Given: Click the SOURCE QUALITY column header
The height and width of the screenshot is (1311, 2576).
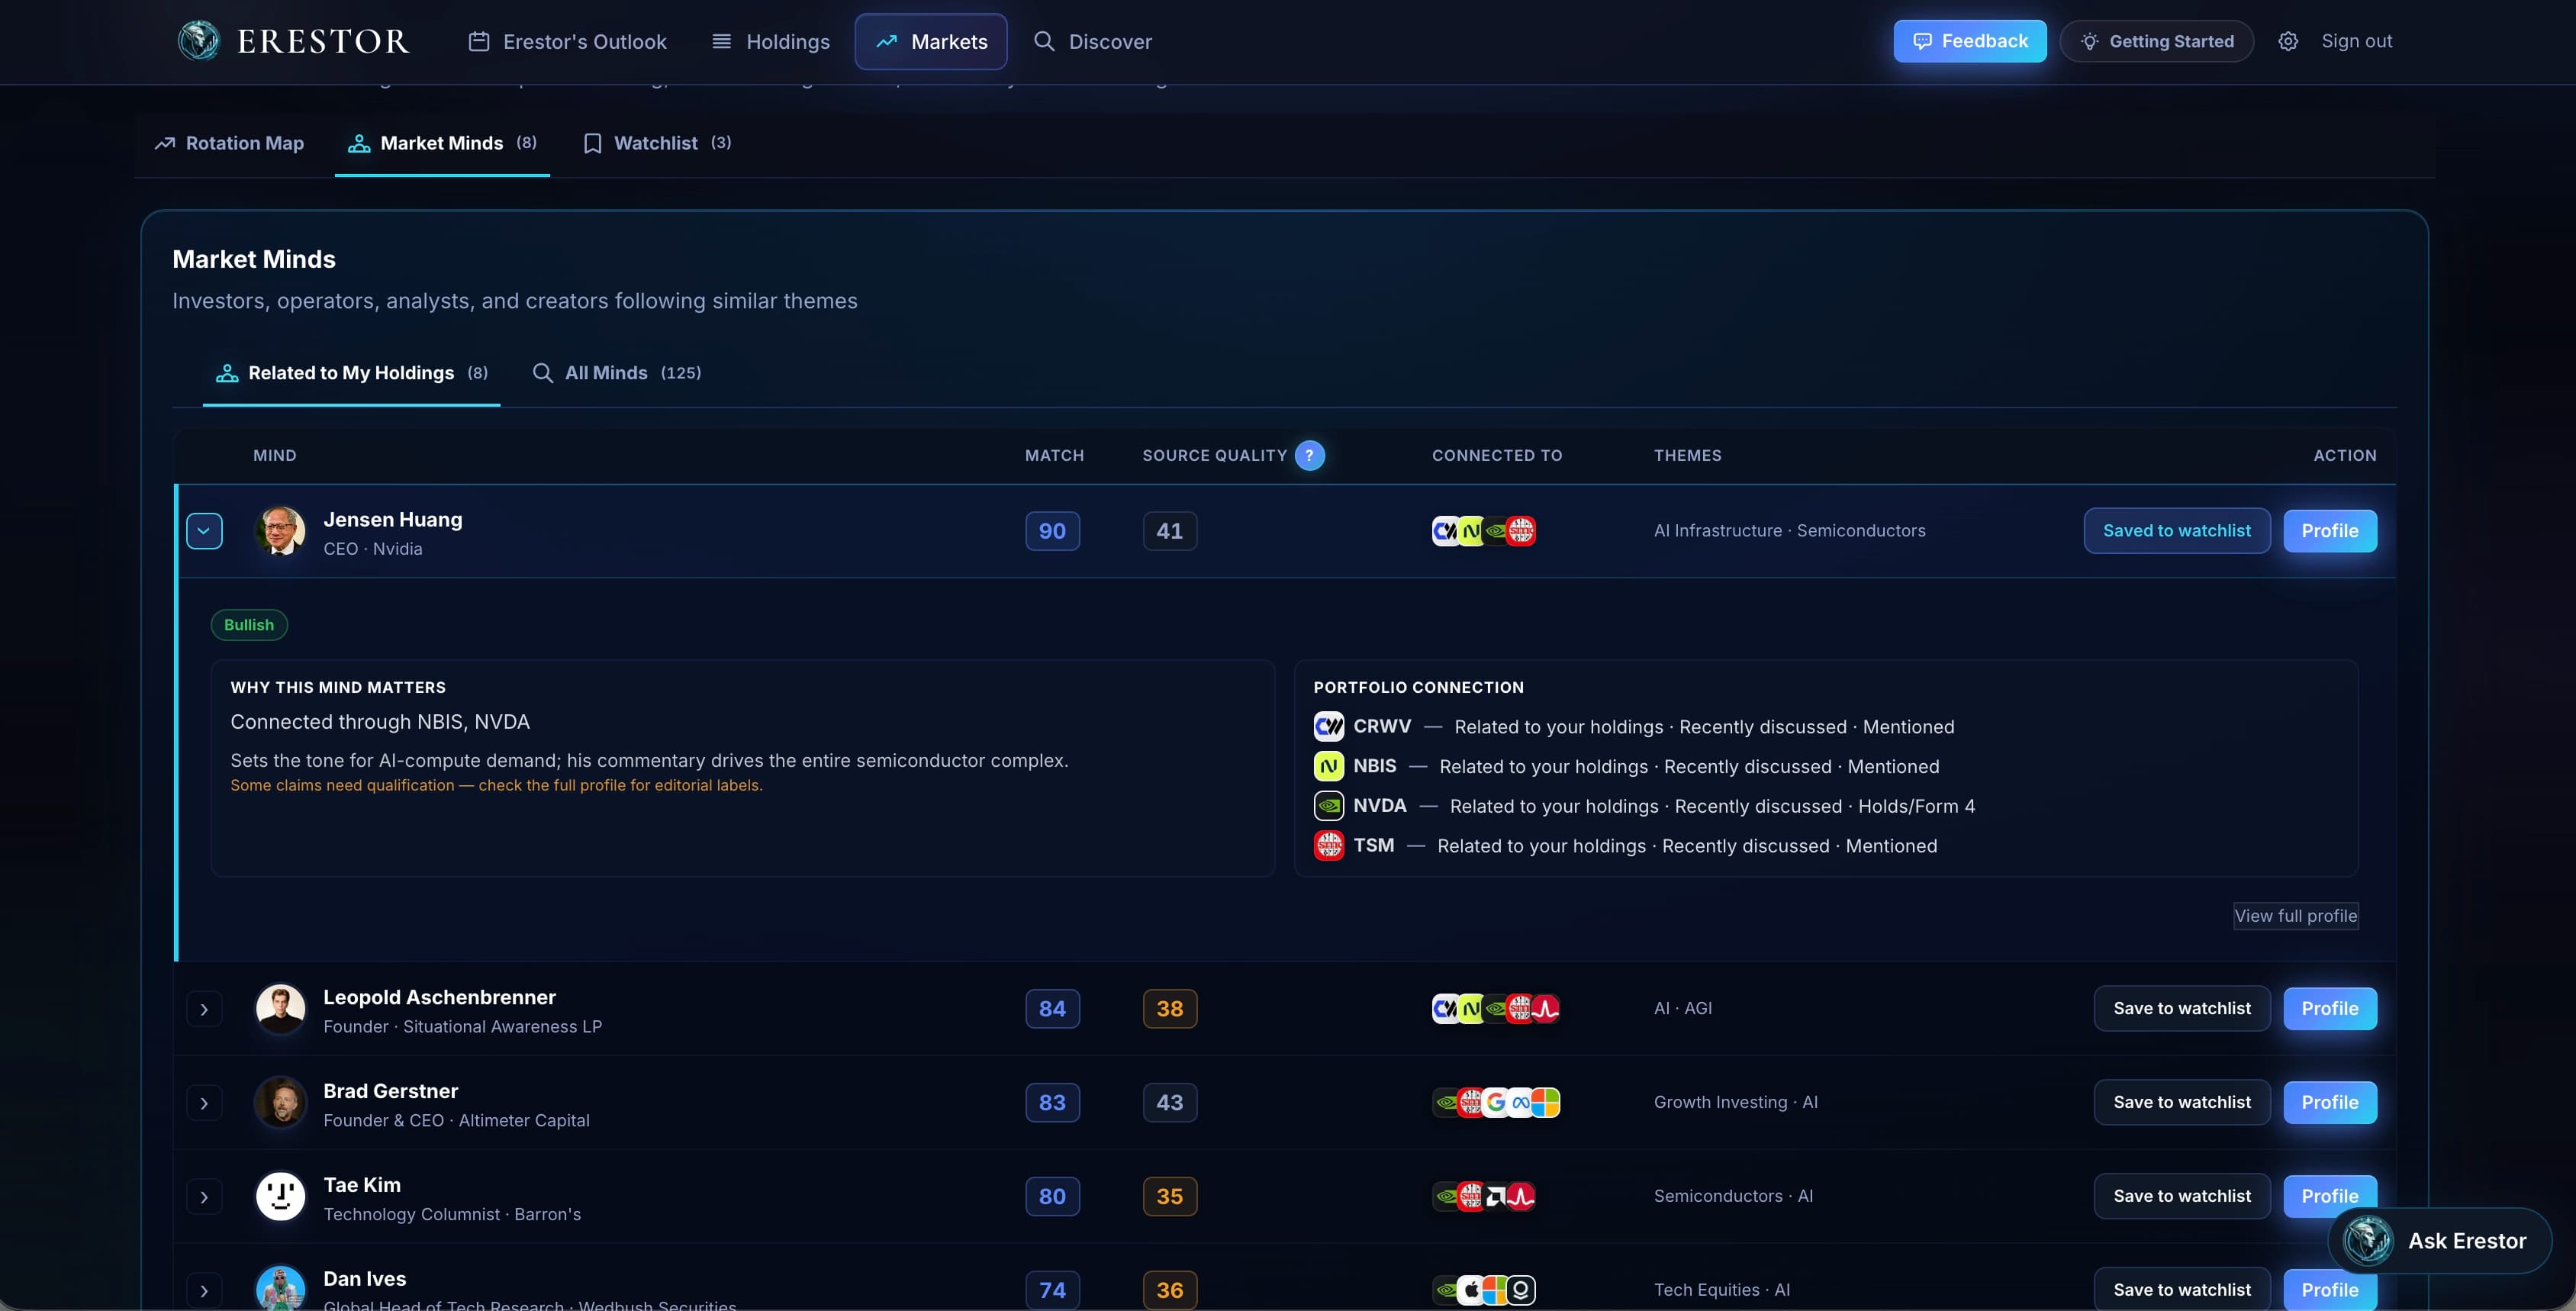Looking at the screenshot, I should pos(1214,455).
